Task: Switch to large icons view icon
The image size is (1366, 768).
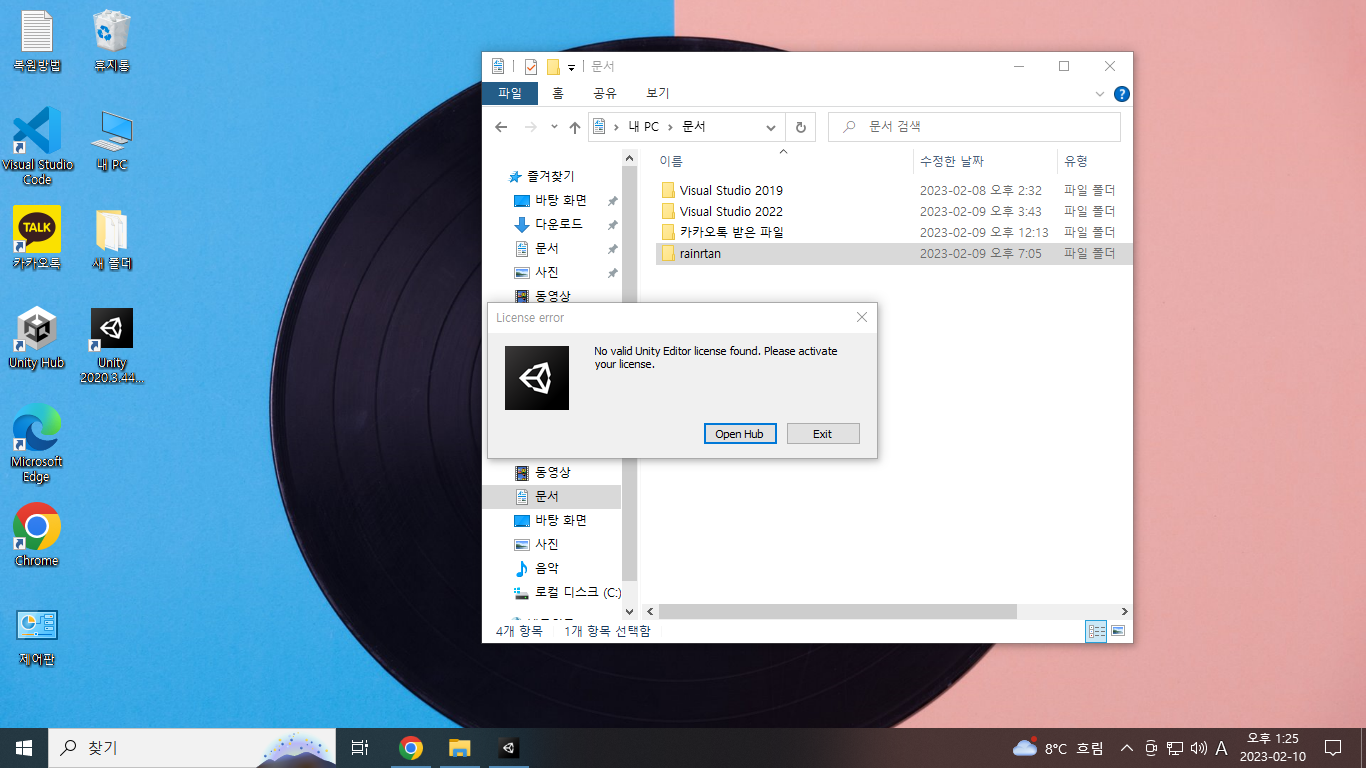Action: [1118, 631]
